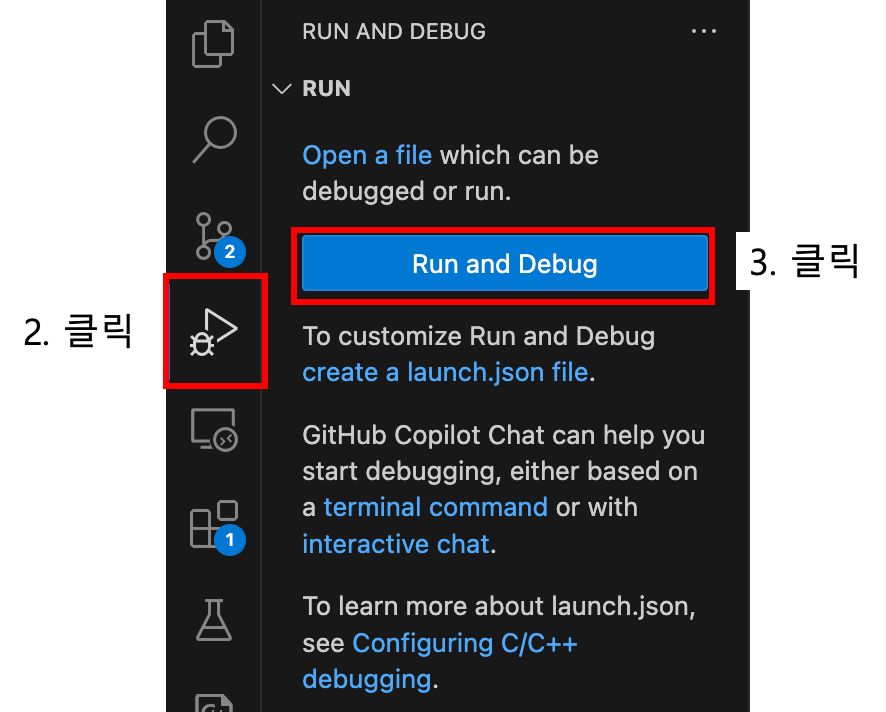
Task: Click the partially visible bottom sidebar icon
Action: [214, 702]
